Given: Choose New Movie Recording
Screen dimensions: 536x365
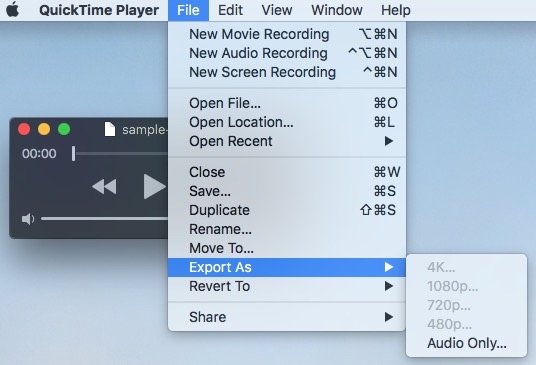Looking at the screenshot, I should (x=287, y=34).
